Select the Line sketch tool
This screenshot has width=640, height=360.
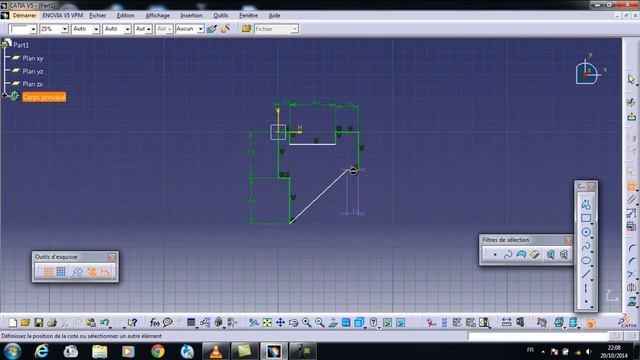586,274
